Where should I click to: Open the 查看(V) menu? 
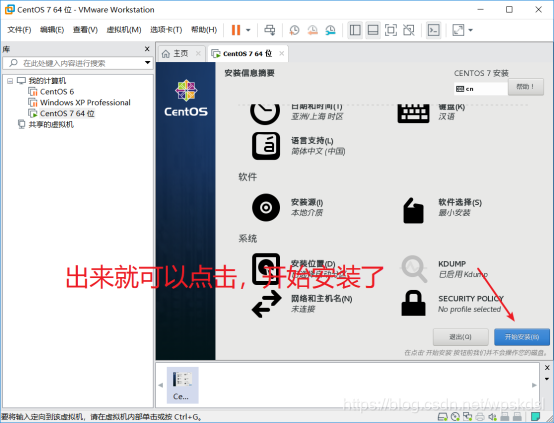(x=85, y=30)
